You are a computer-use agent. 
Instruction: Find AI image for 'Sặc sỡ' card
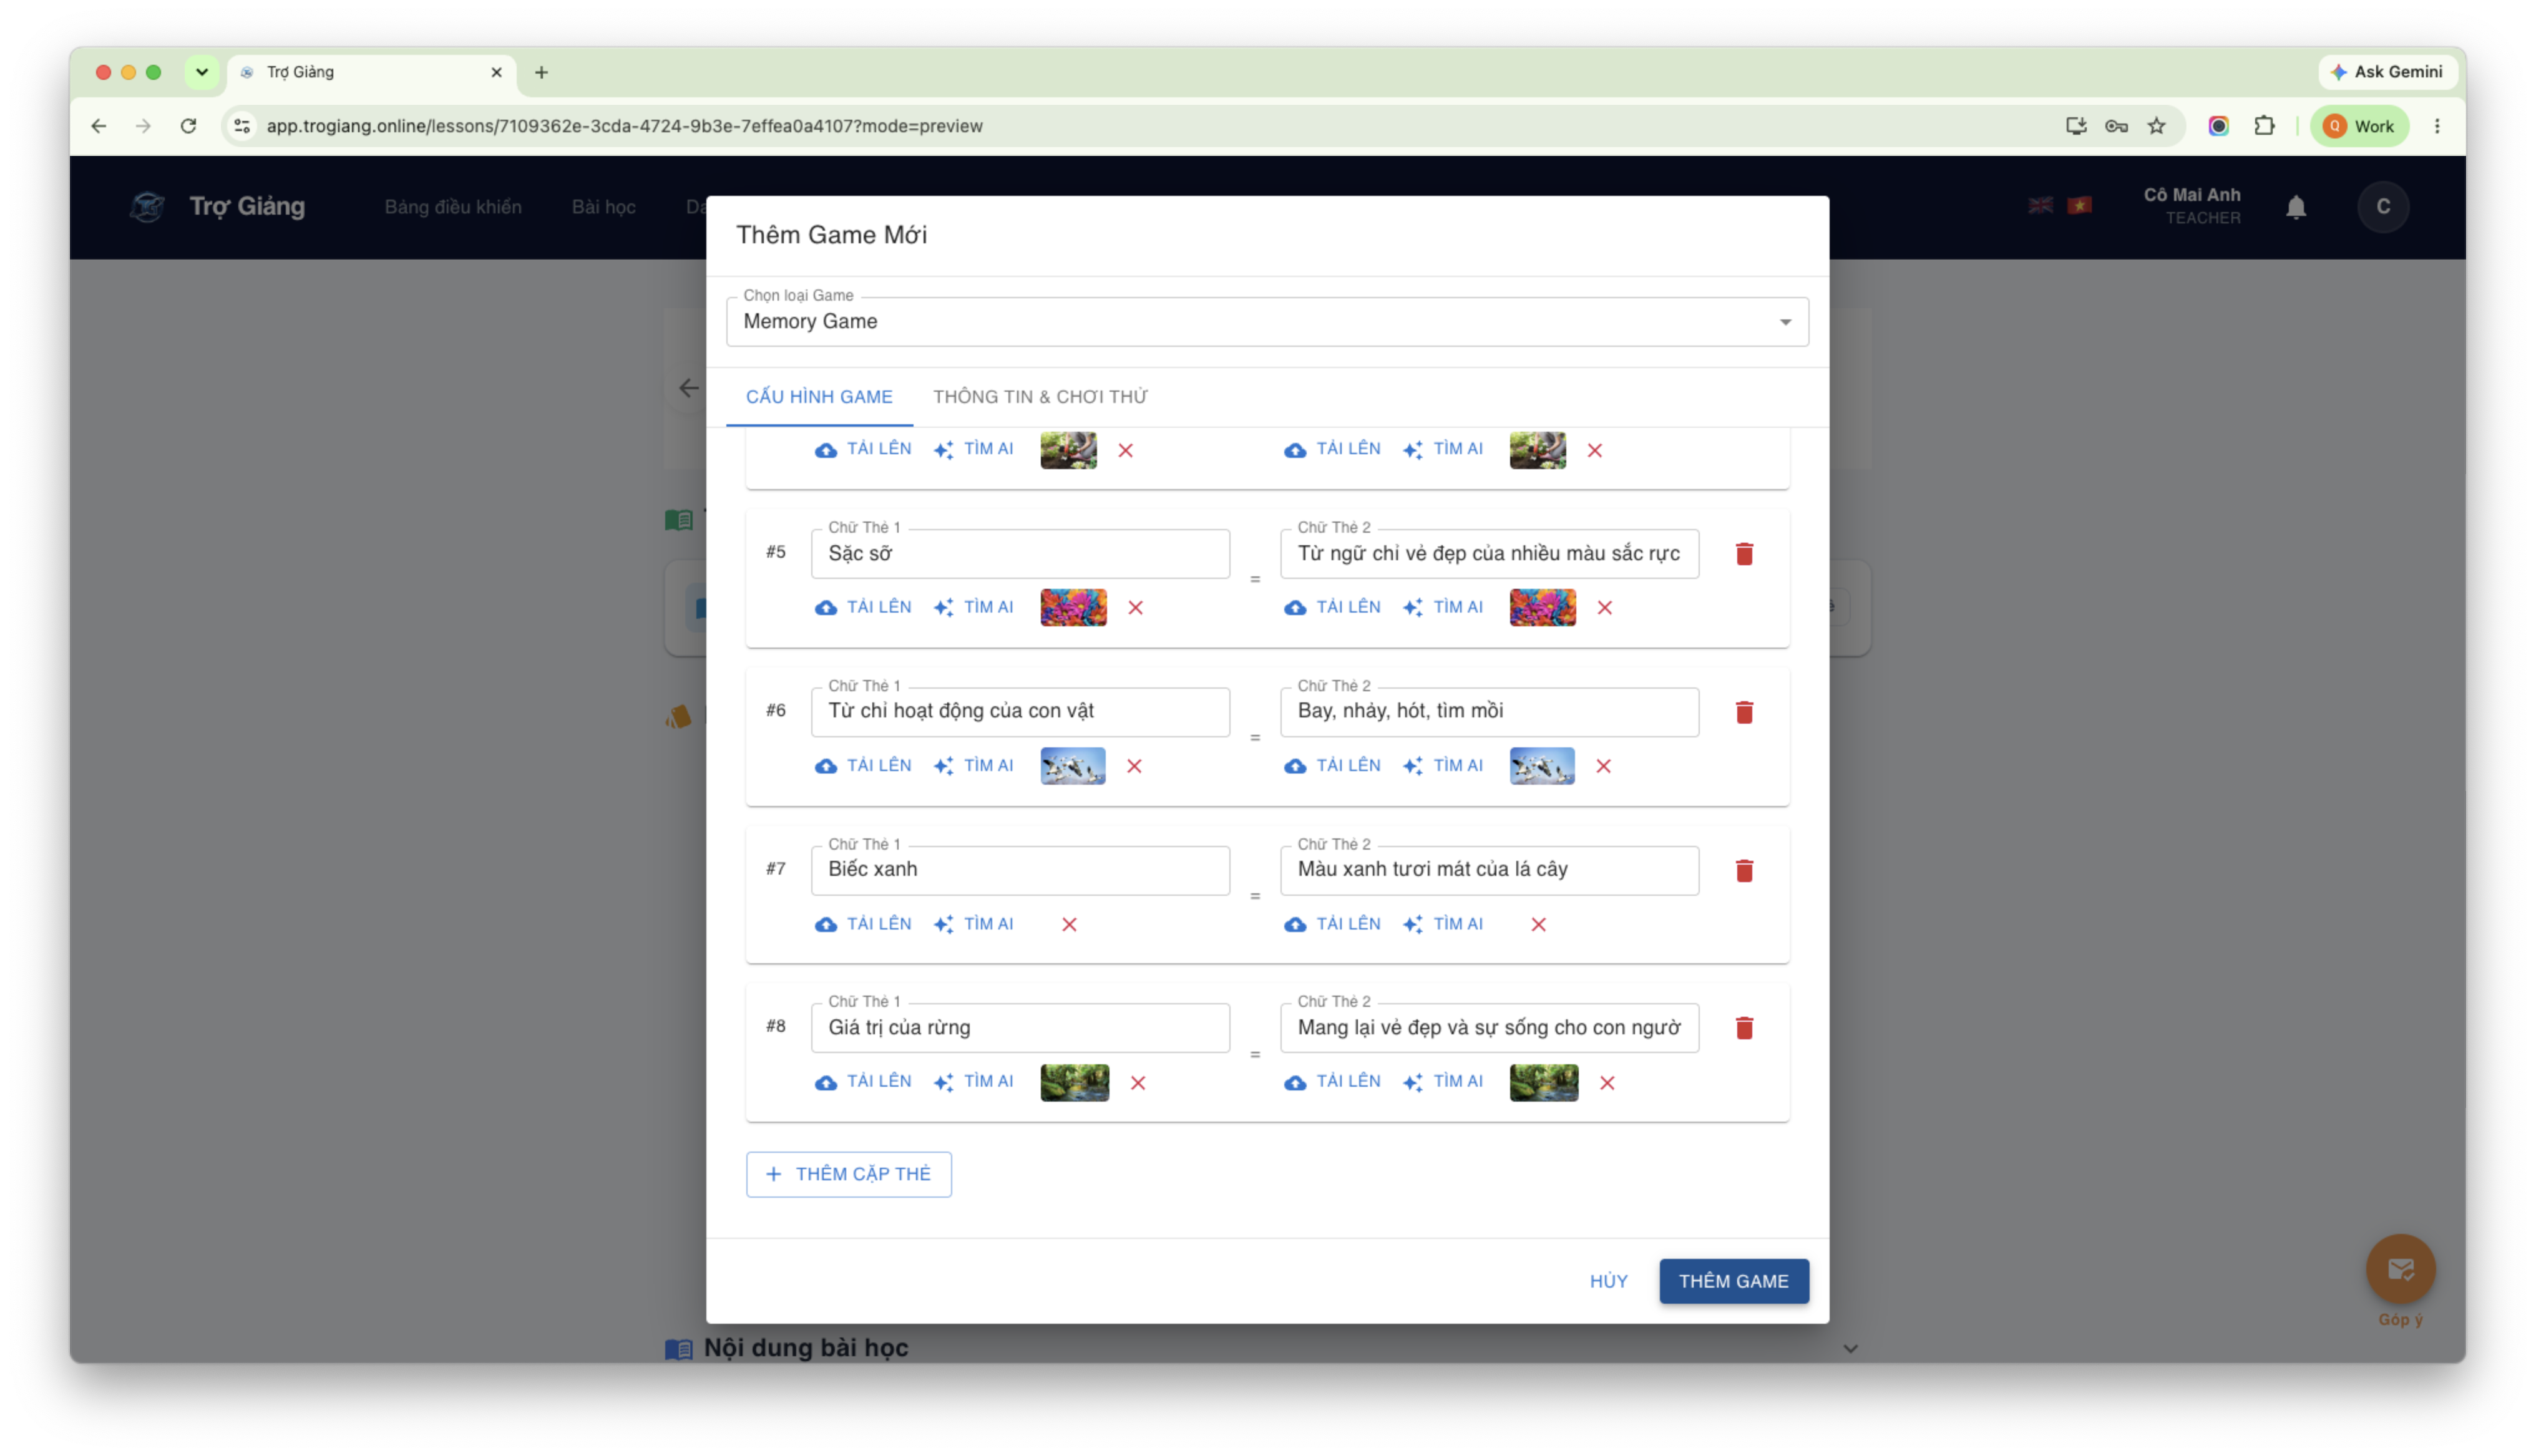click(x=973, y=607)
